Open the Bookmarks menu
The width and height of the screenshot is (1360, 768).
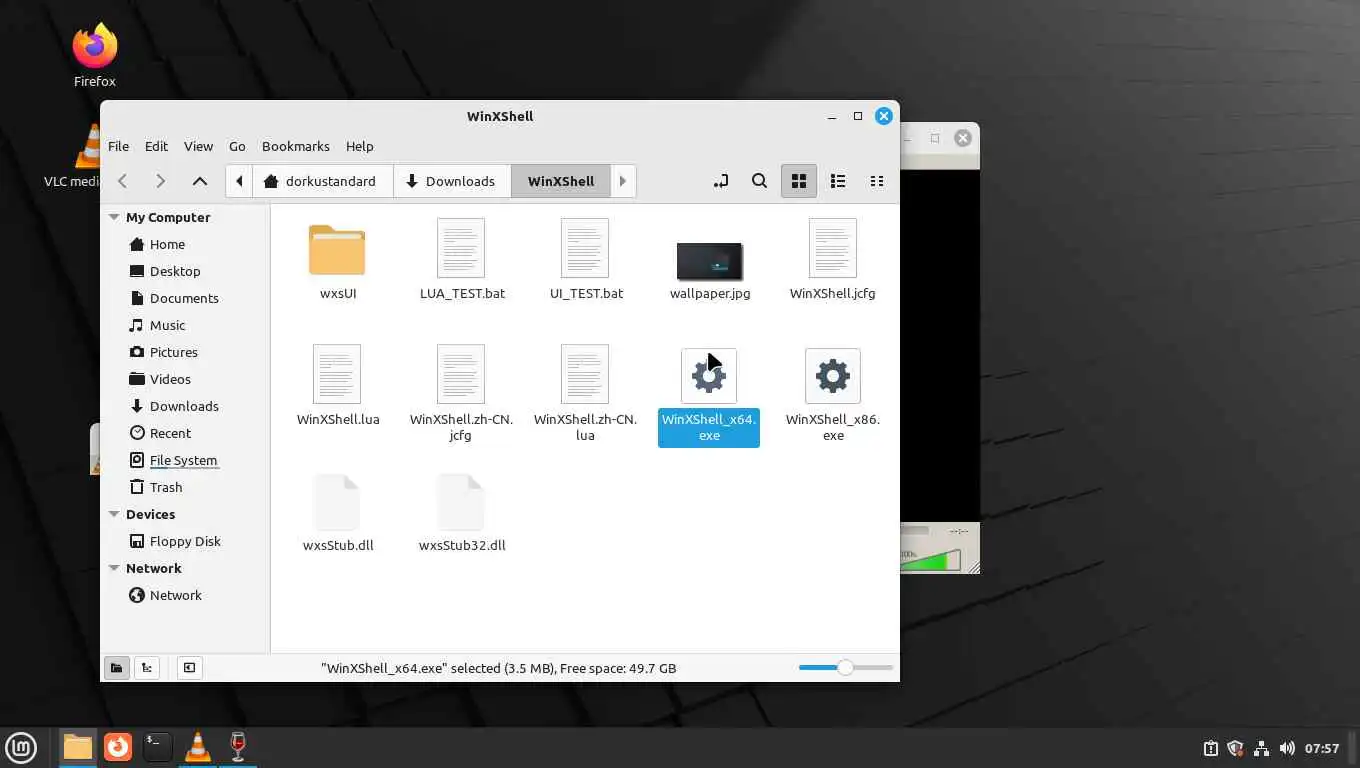click(x=295, y=146)
